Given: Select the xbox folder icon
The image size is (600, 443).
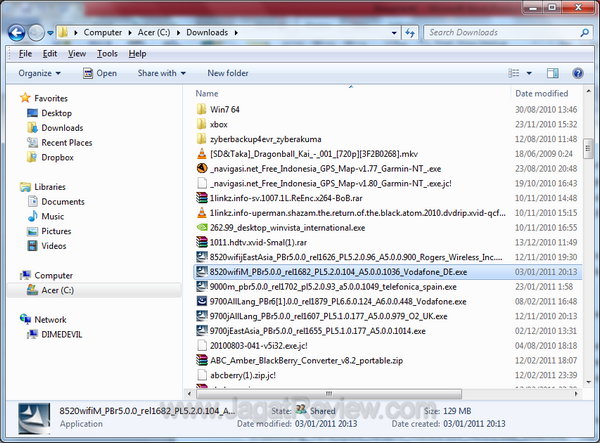Looking at the screenshot, I should coord(202,124).
